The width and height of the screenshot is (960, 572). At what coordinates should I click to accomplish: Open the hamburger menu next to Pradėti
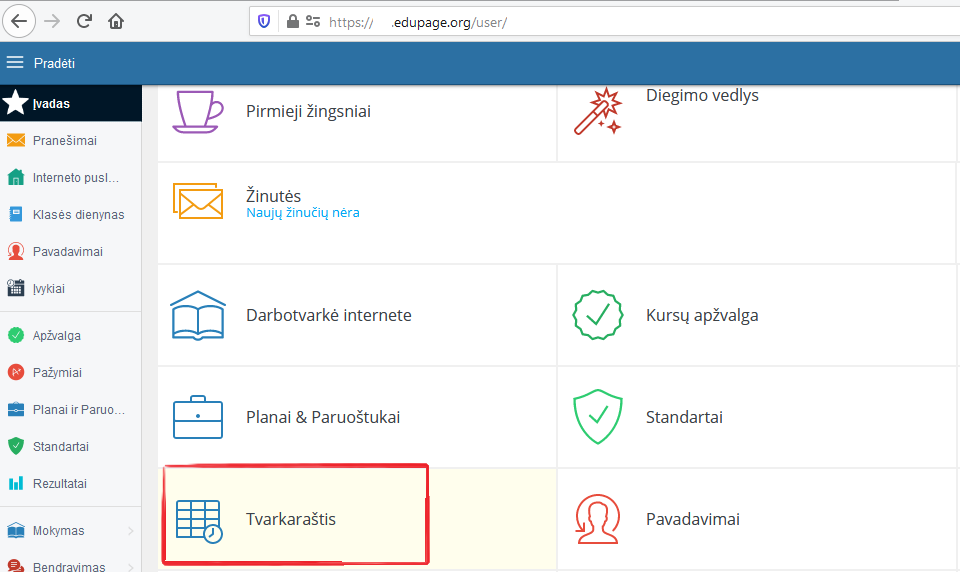tap(15, 62)
